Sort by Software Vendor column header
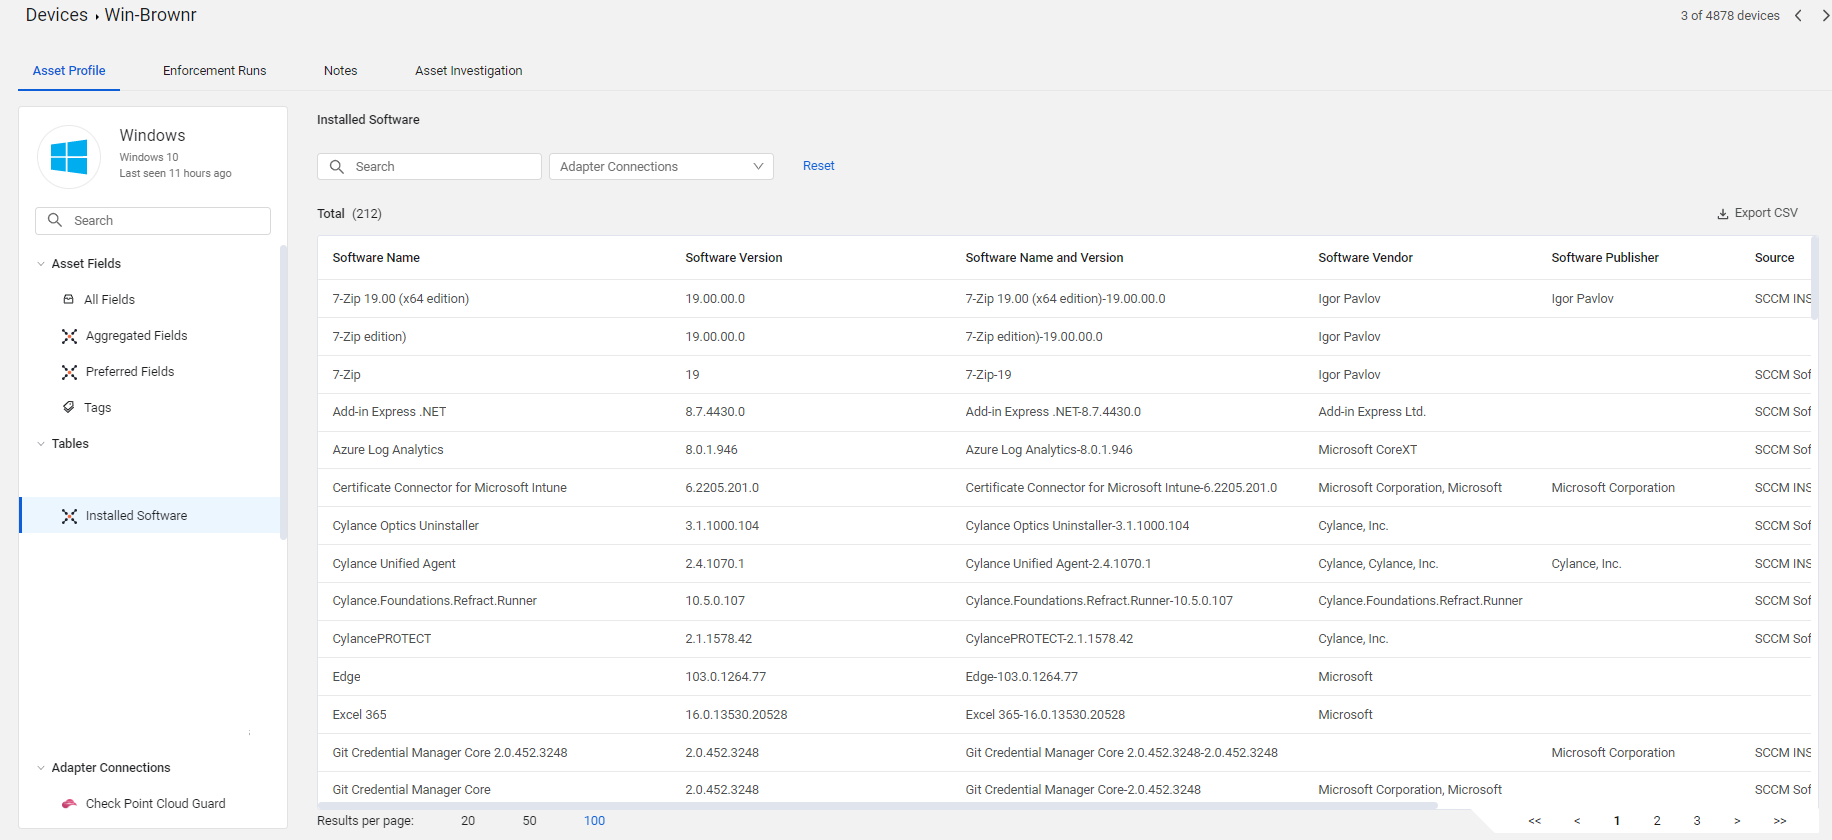This screenshot has width=1832, height=840. [1365, 258]
